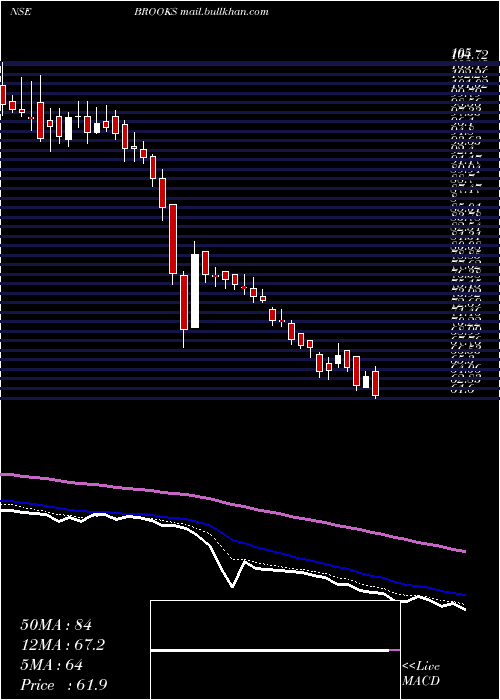Screen dimensions: 500x700
Task: Click the 5MA : 64 readout
Action: tap(52, 665)
